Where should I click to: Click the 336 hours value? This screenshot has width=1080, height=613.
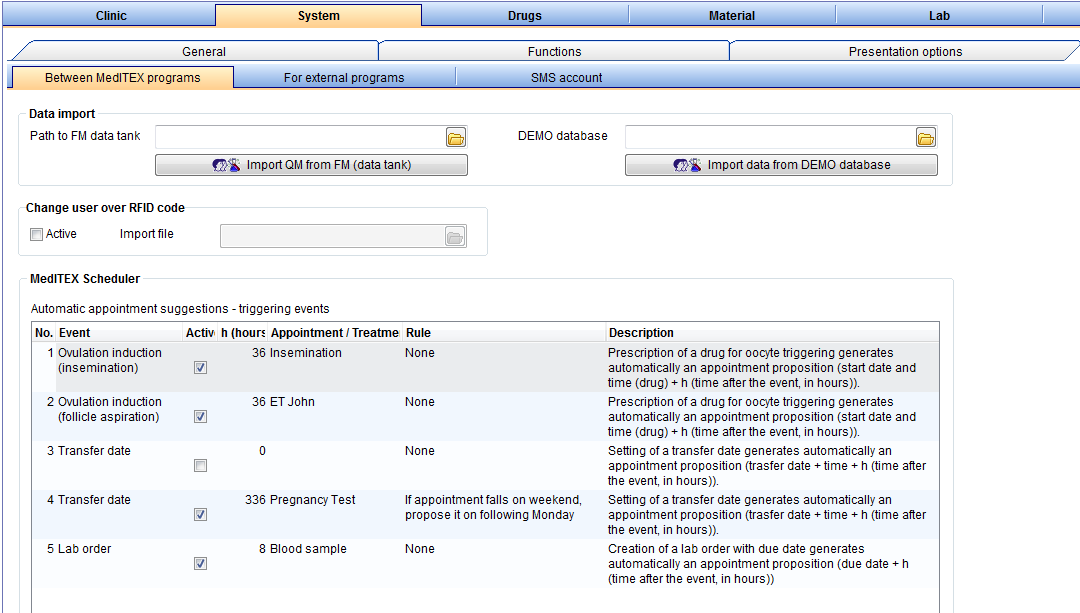point(255,499)
